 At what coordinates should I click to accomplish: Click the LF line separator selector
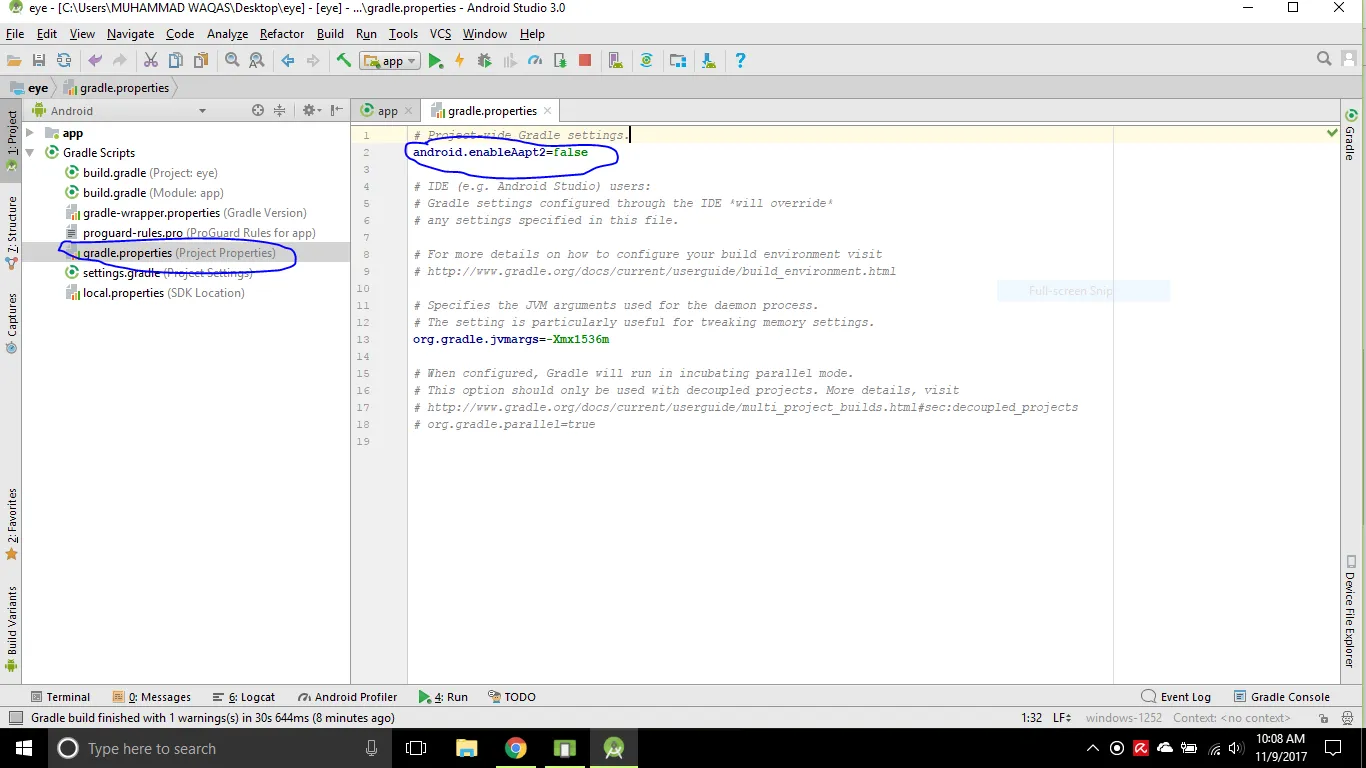tap(1062, 718)
